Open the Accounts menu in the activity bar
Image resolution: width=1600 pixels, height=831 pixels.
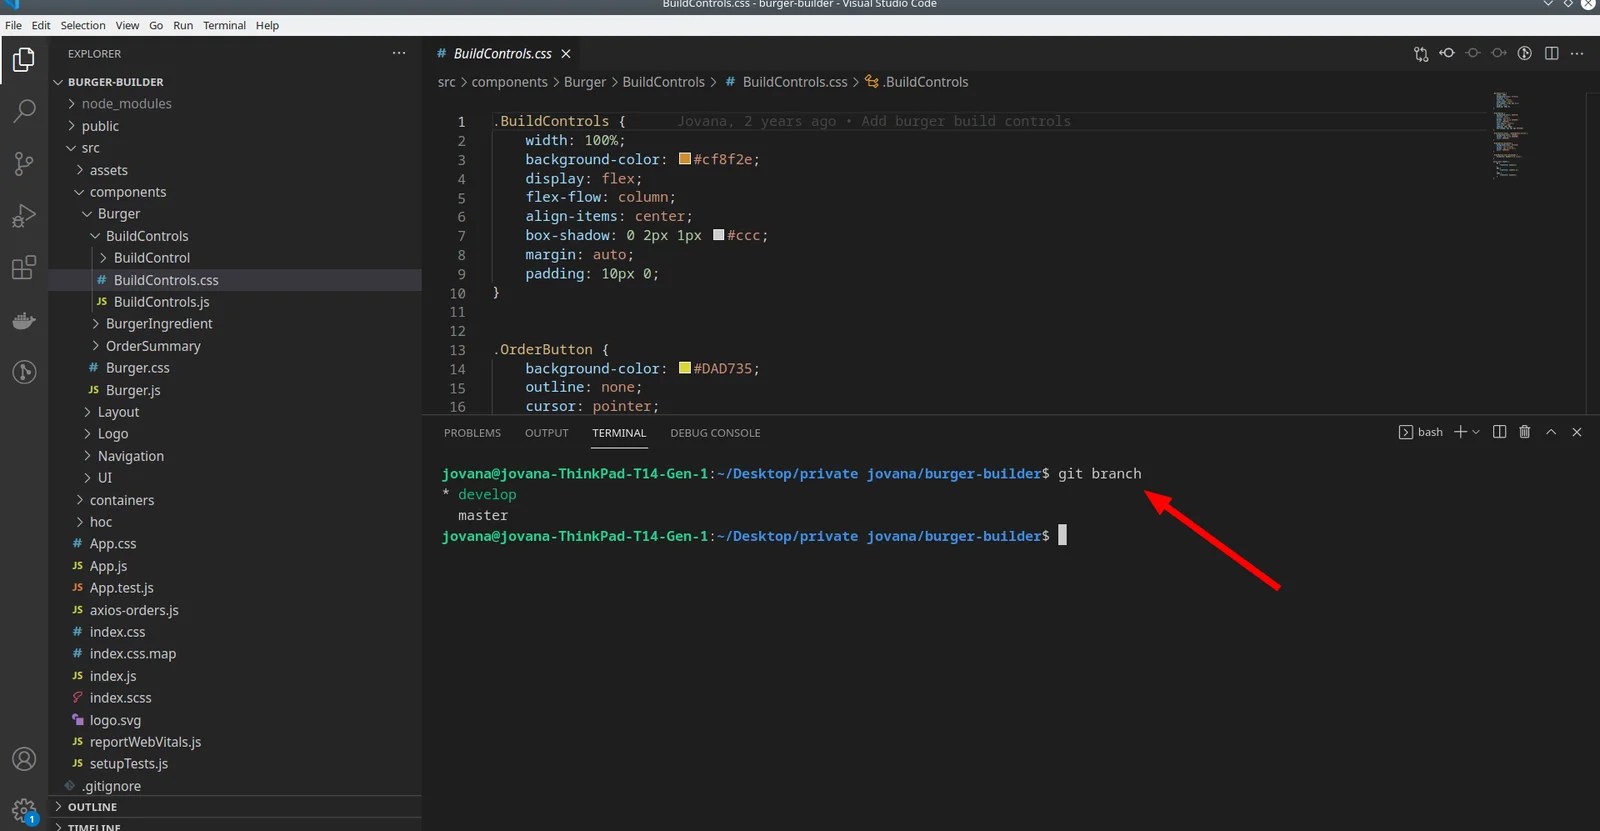[x=24, y=759]
